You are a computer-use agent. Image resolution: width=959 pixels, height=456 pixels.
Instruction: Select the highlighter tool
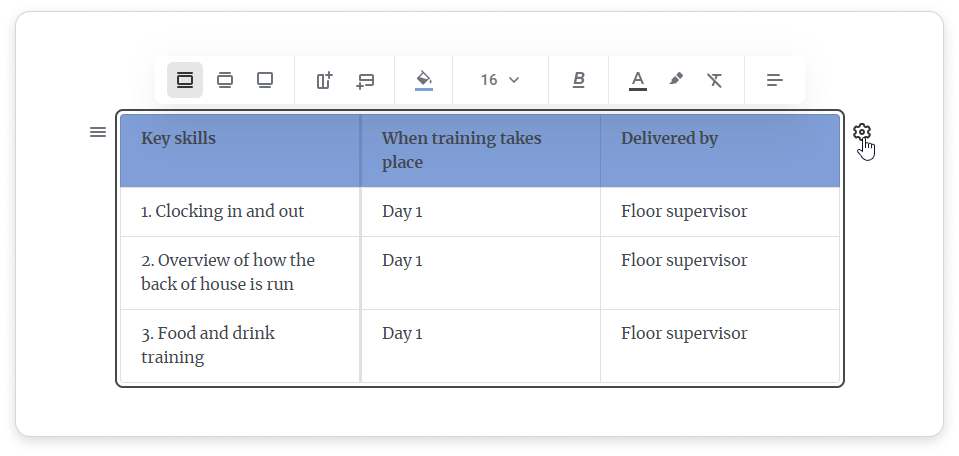coord(676,80)
